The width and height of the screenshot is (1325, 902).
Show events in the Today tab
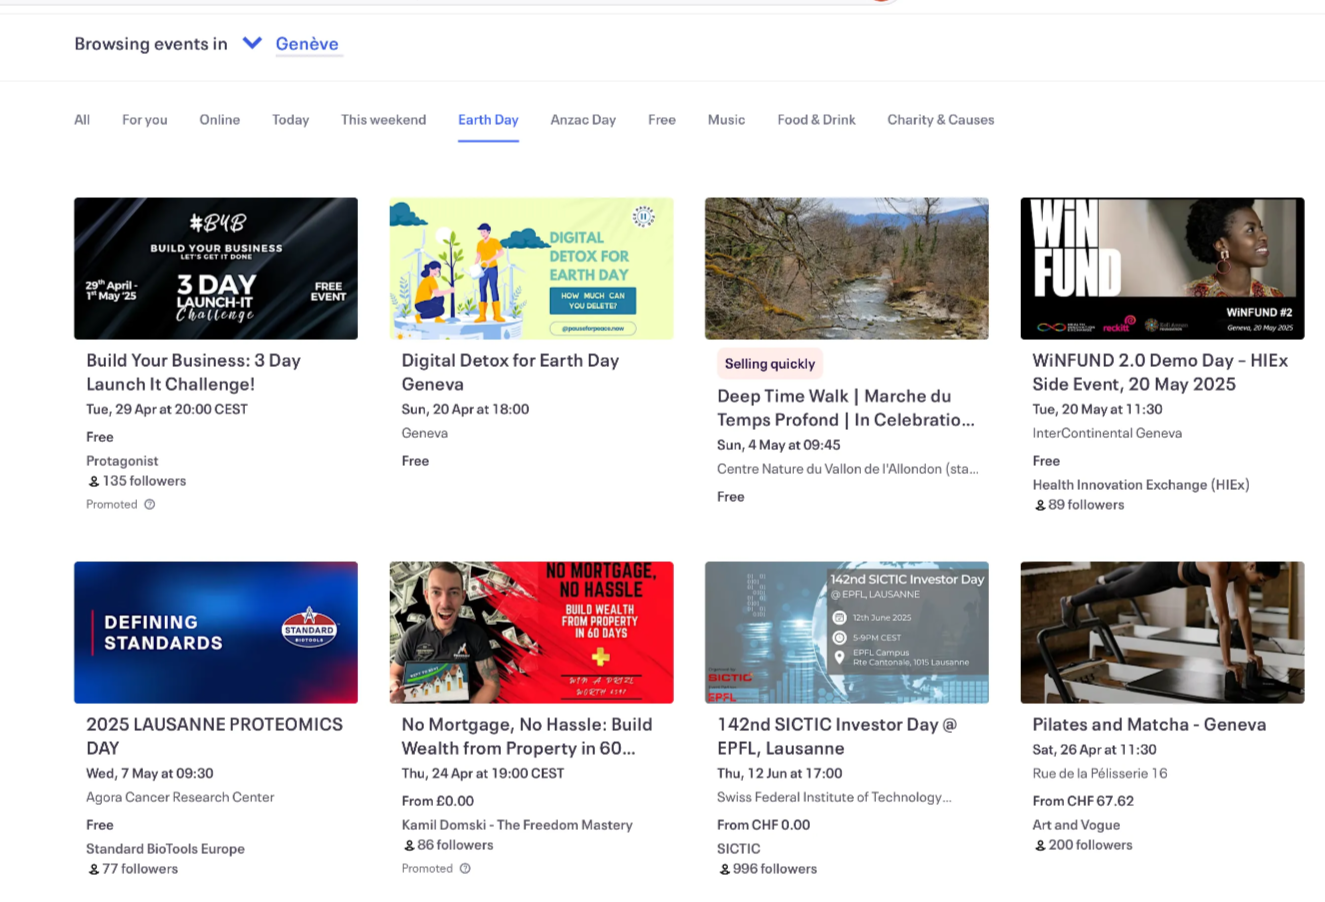click(290, 120)
